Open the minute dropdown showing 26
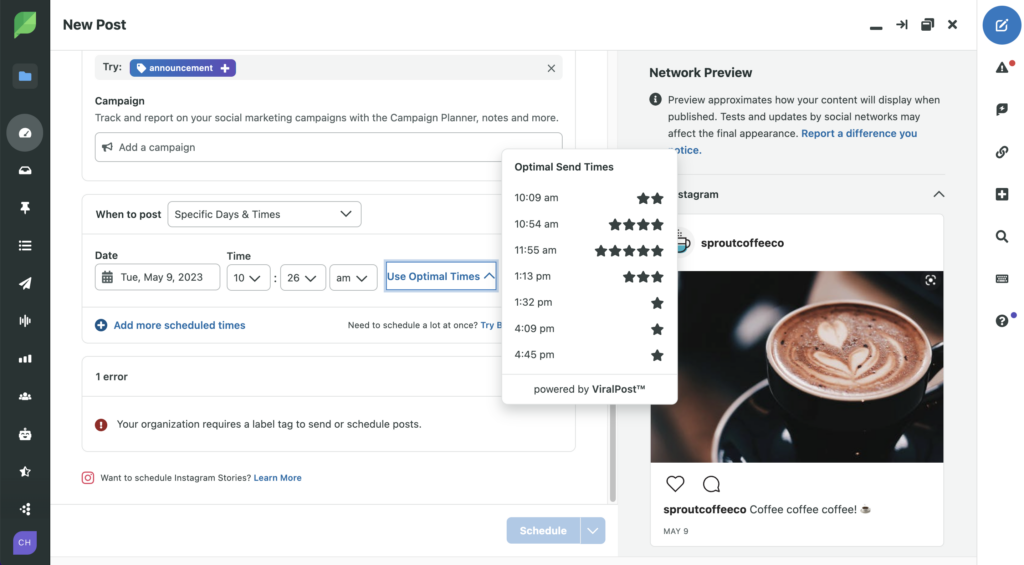Screen dimensions: 1024x565 tap(302, 278)
